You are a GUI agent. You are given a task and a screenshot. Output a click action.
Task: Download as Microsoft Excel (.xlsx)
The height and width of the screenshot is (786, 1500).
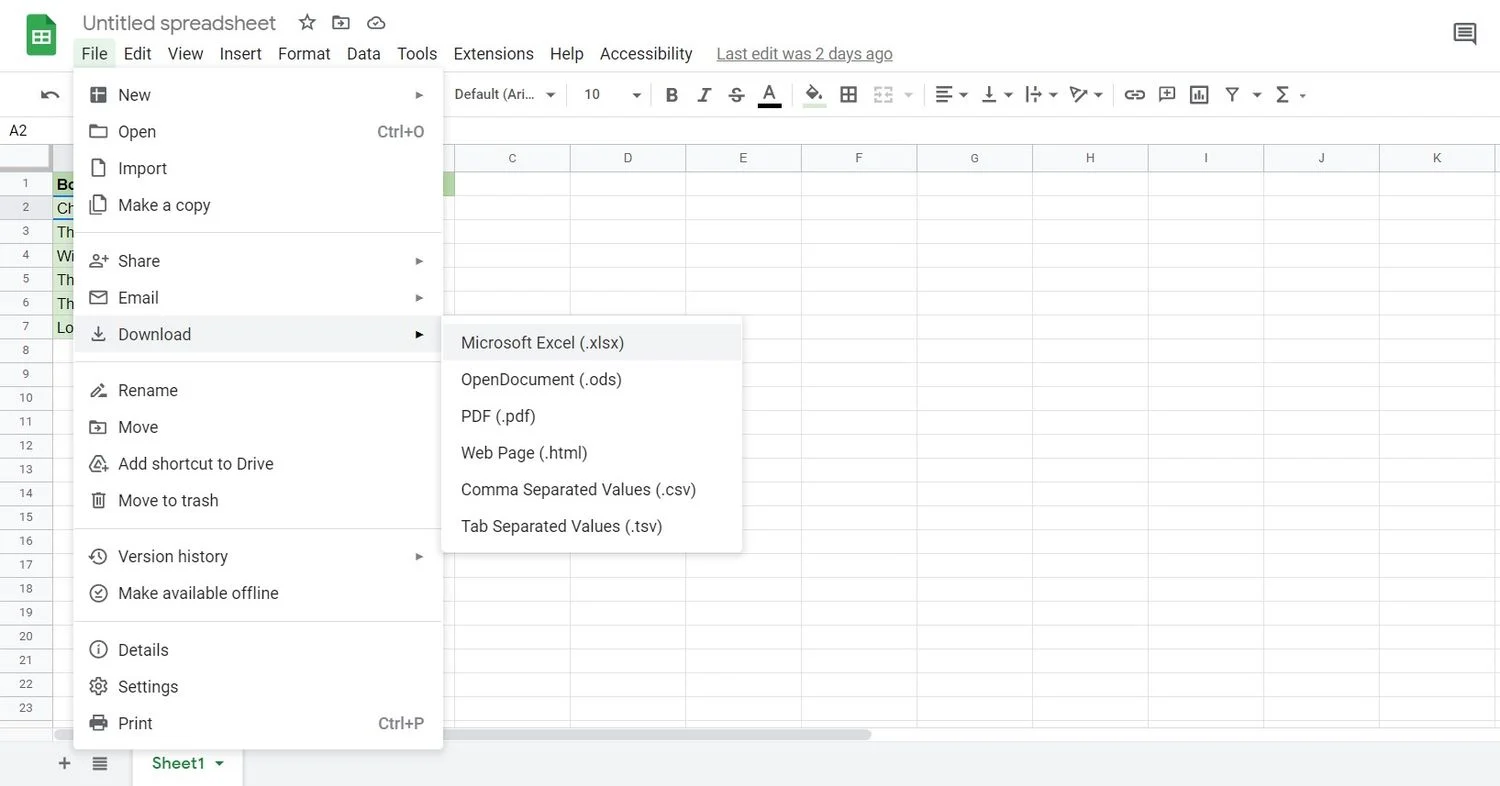[x=592, y=343]
